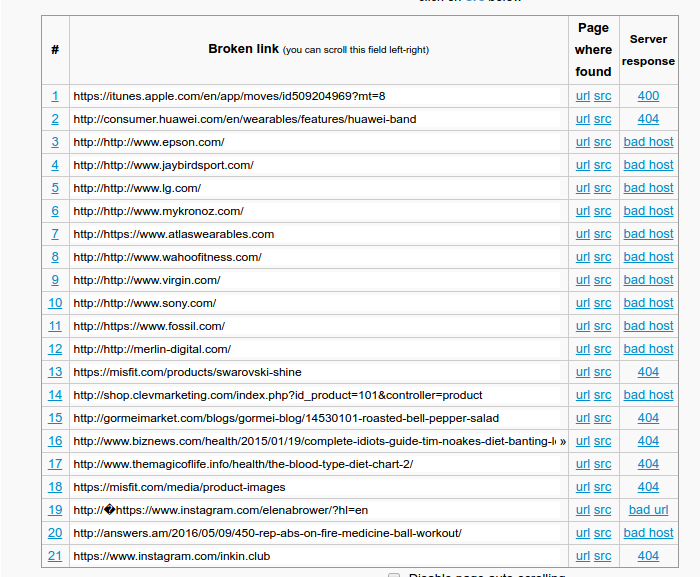
Task: Select the themagicoflife.info broken link field
Action: click(316, 464)
